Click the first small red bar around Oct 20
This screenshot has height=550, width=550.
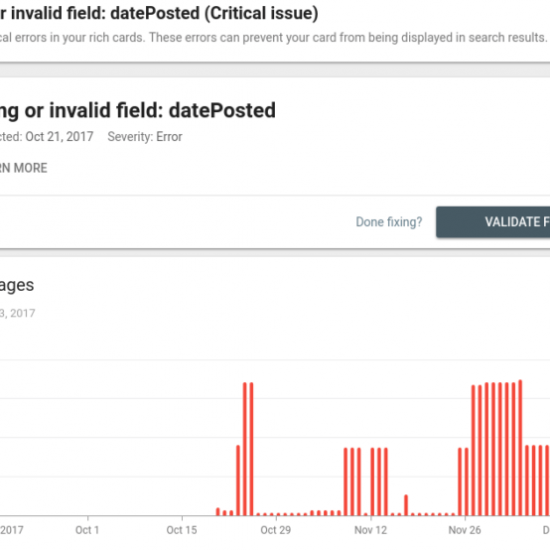click(x=218, y=512)
